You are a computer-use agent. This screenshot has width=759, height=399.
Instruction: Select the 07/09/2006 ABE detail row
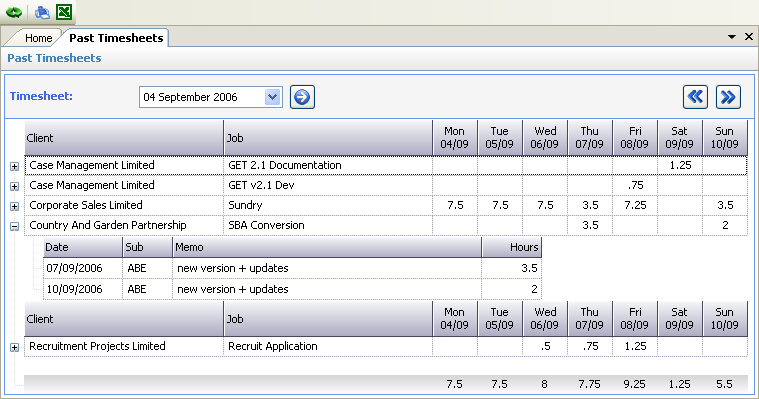point(292,268)
